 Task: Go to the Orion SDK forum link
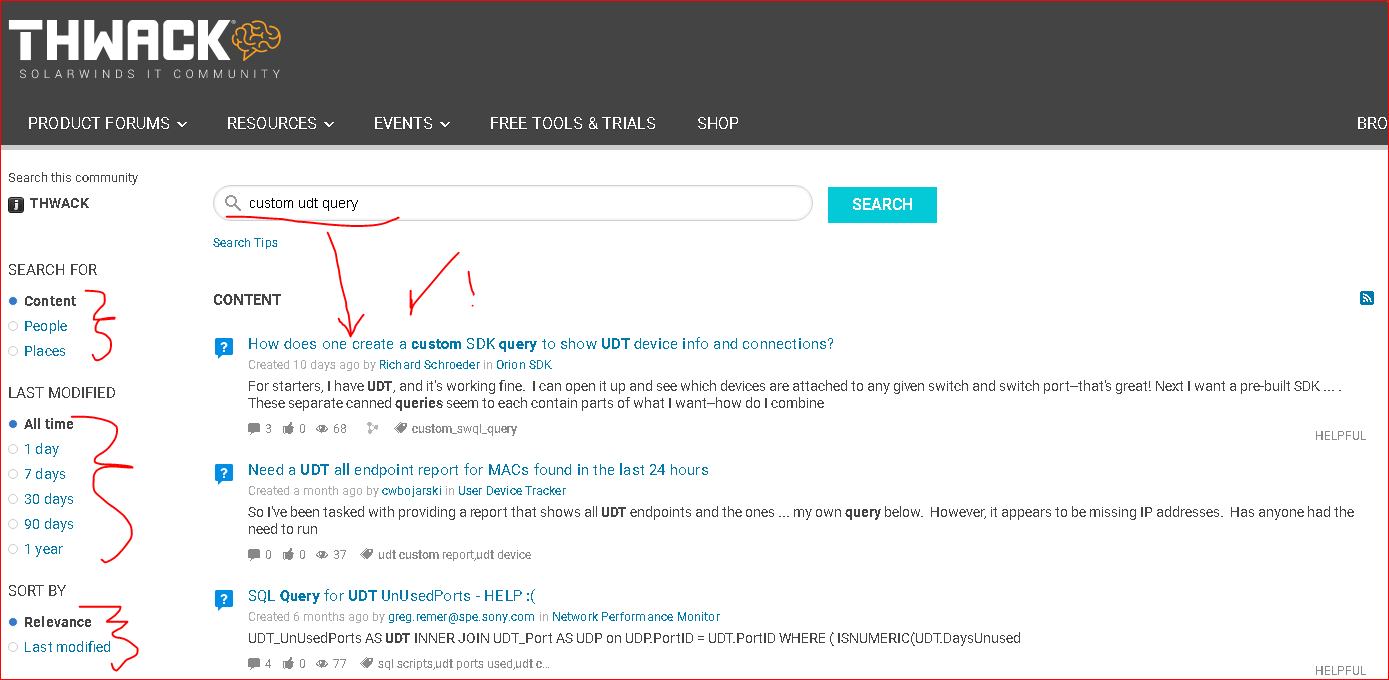pyautogui.click(x=524, y=365)
